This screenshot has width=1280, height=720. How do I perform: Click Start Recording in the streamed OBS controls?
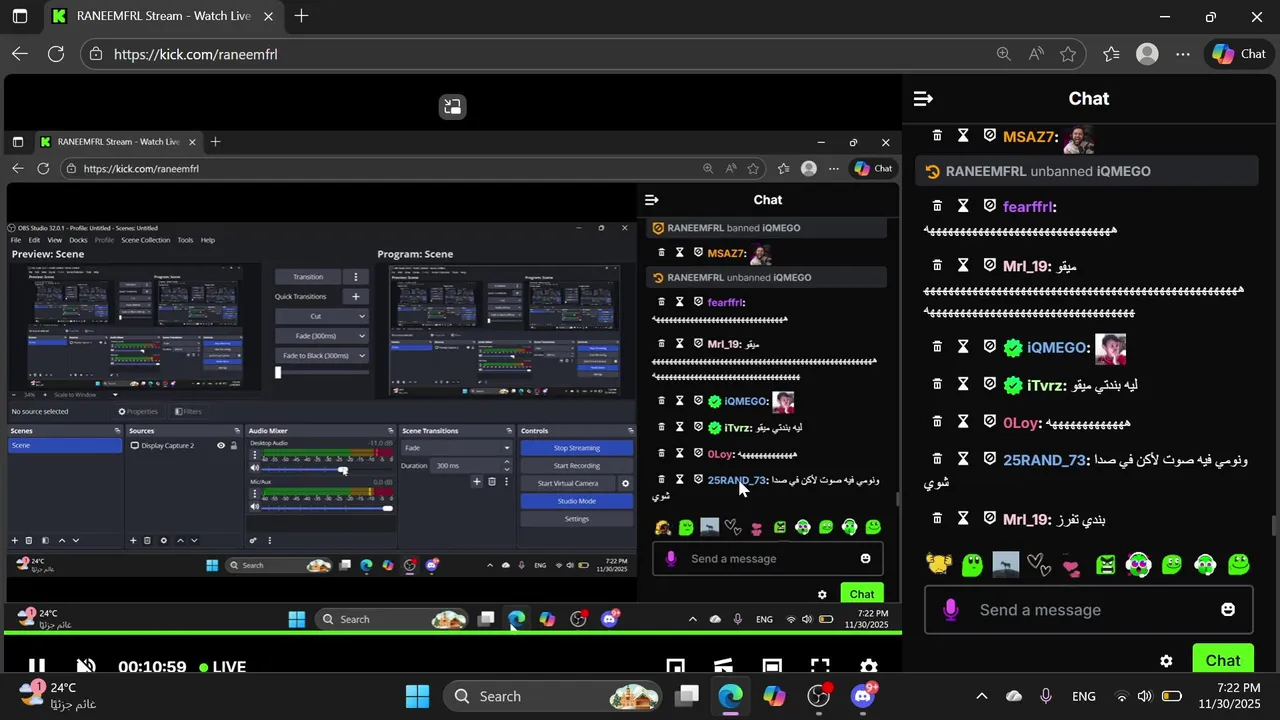(x=576, y=465)
